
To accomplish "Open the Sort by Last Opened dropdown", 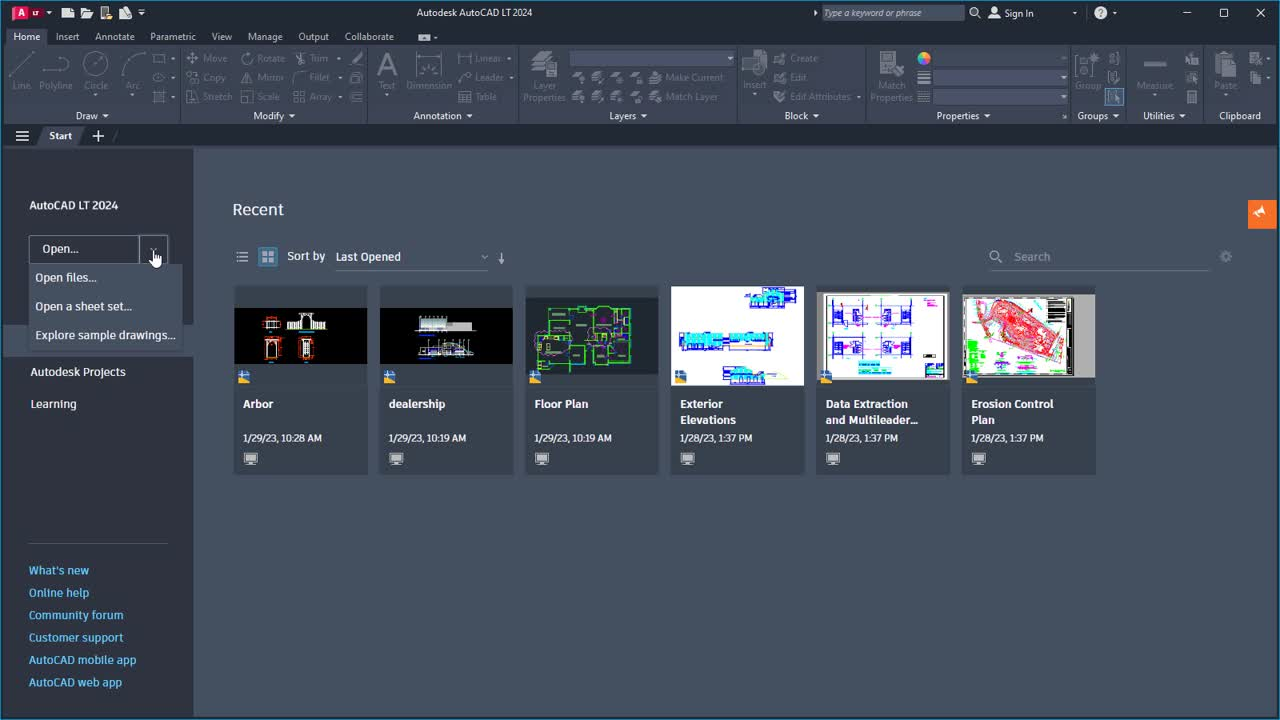I will [x=411, y=257].
